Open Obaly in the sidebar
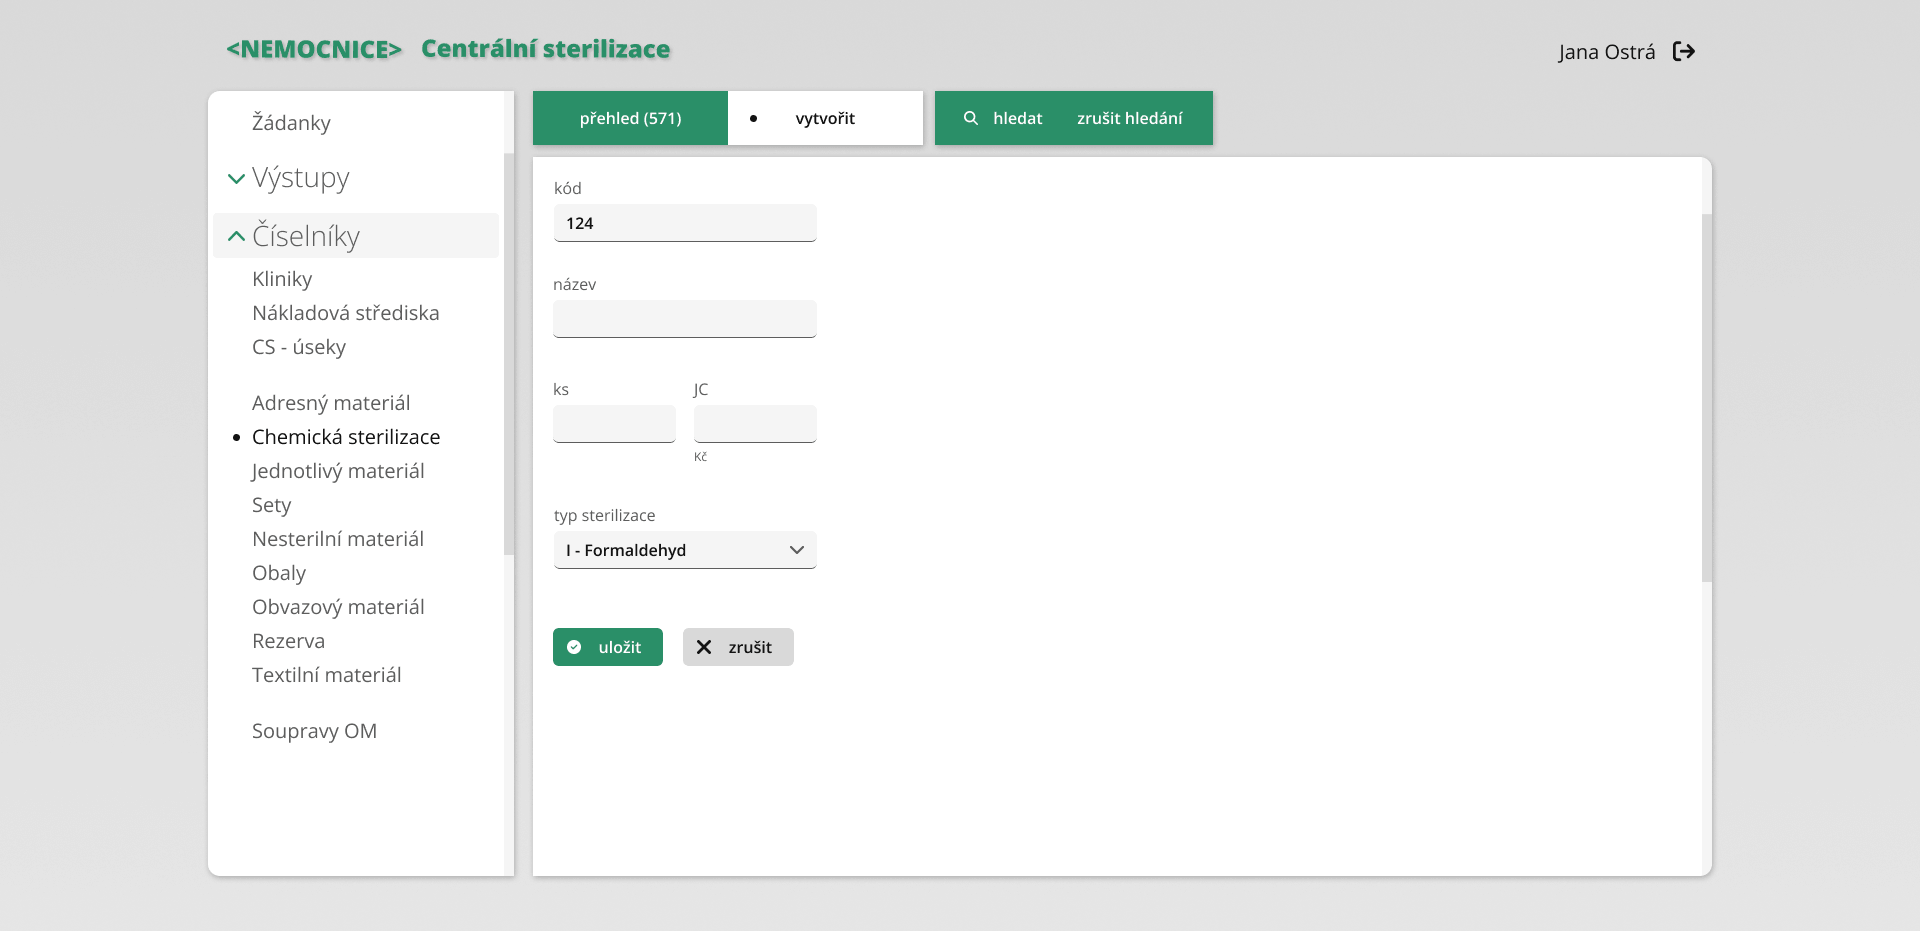The width and height of the screenshot is (1920, 931). [279, 573]
